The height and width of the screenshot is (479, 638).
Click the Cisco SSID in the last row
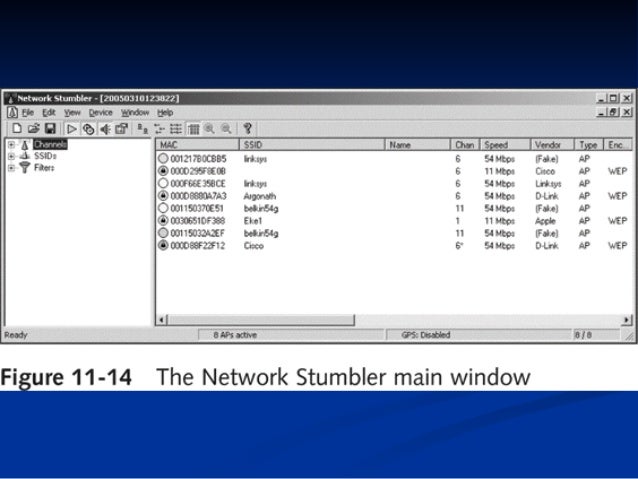(253, 246)
